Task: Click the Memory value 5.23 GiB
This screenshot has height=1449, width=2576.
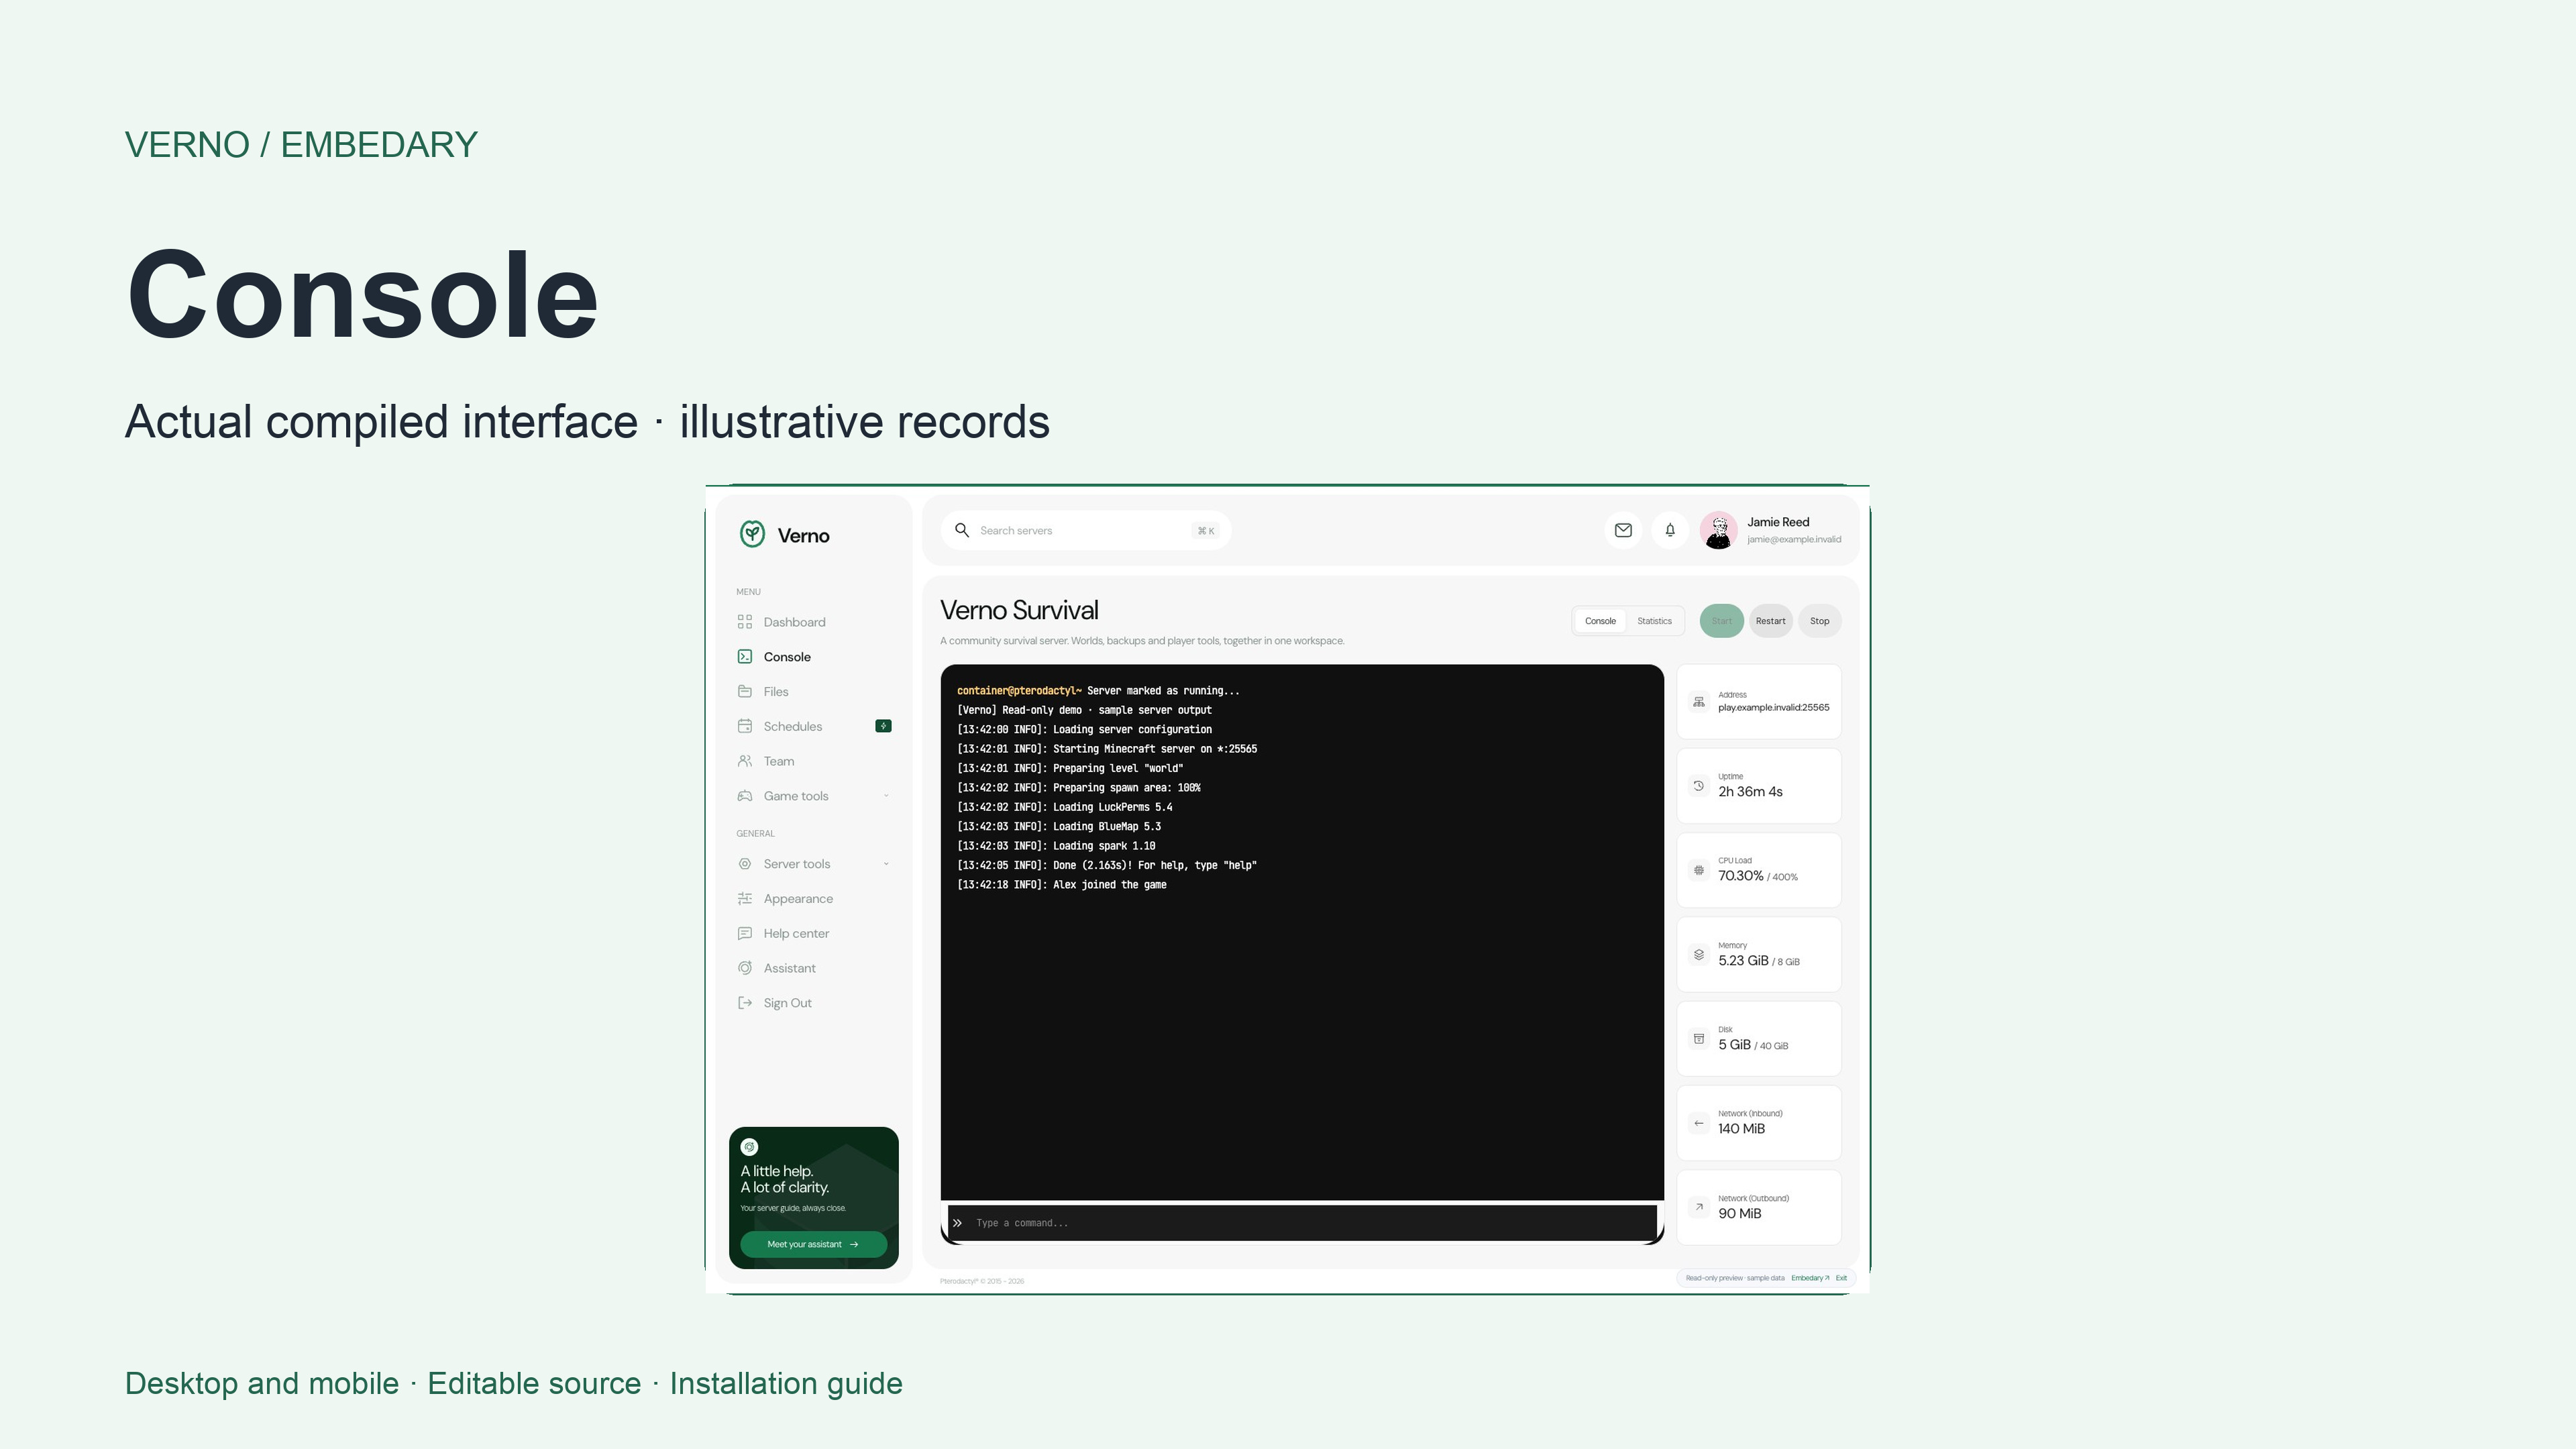Action: click(x=1743, y=960)
